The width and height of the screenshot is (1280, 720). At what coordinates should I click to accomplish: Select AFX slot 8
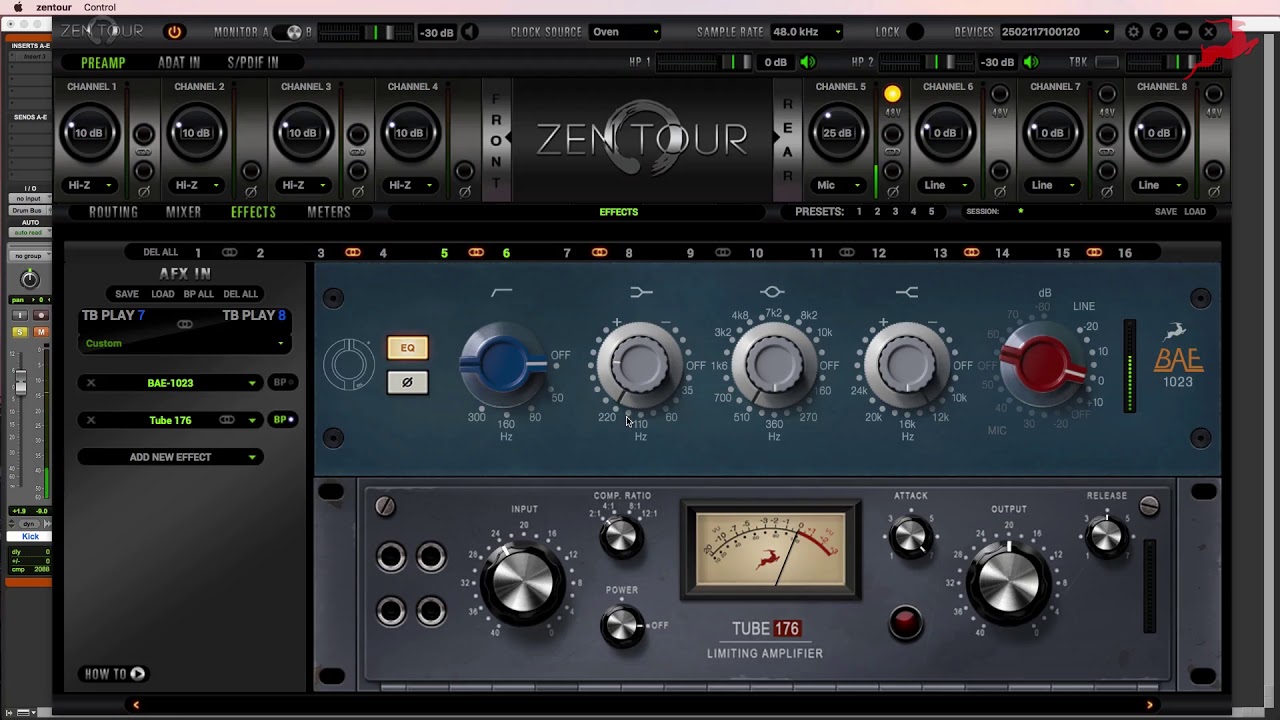629,253
